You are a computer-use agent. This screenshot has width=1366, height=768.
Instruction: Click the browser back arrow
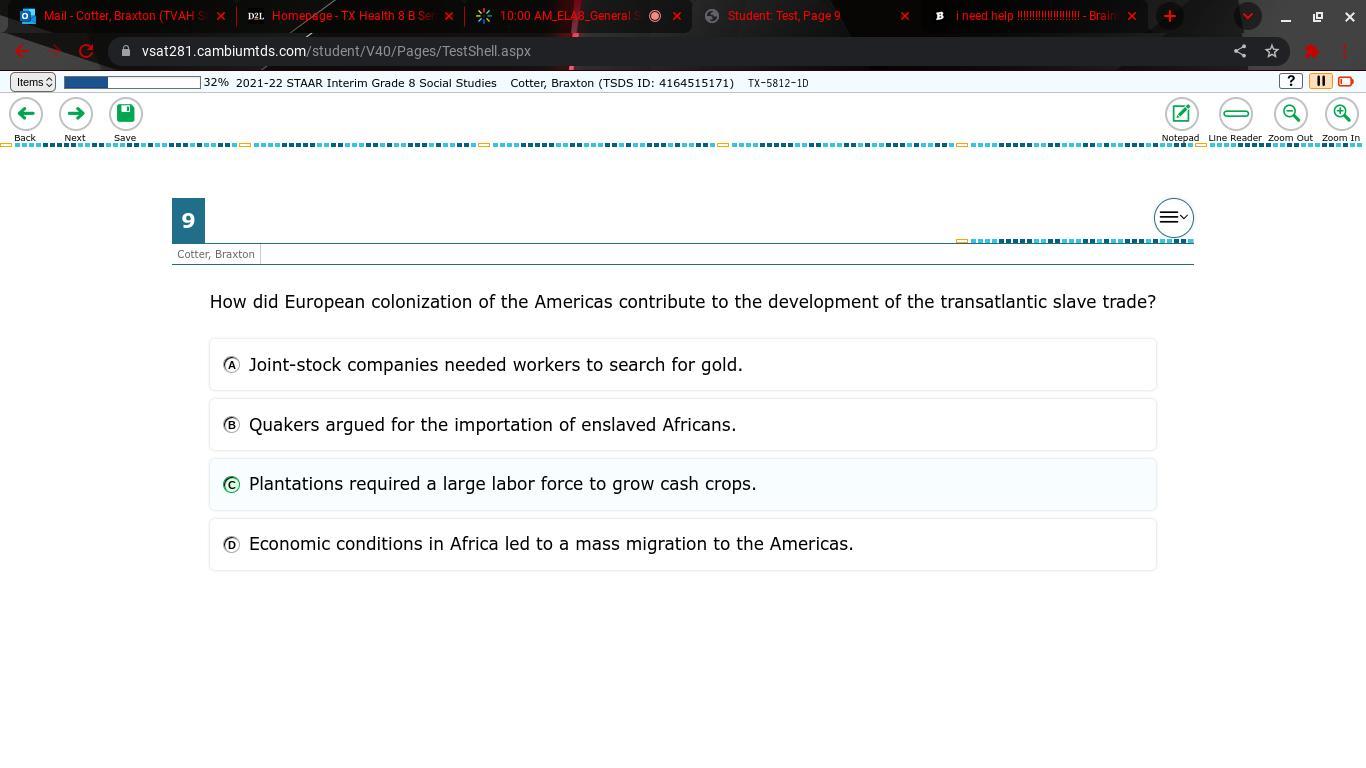[x=22, y=51]
